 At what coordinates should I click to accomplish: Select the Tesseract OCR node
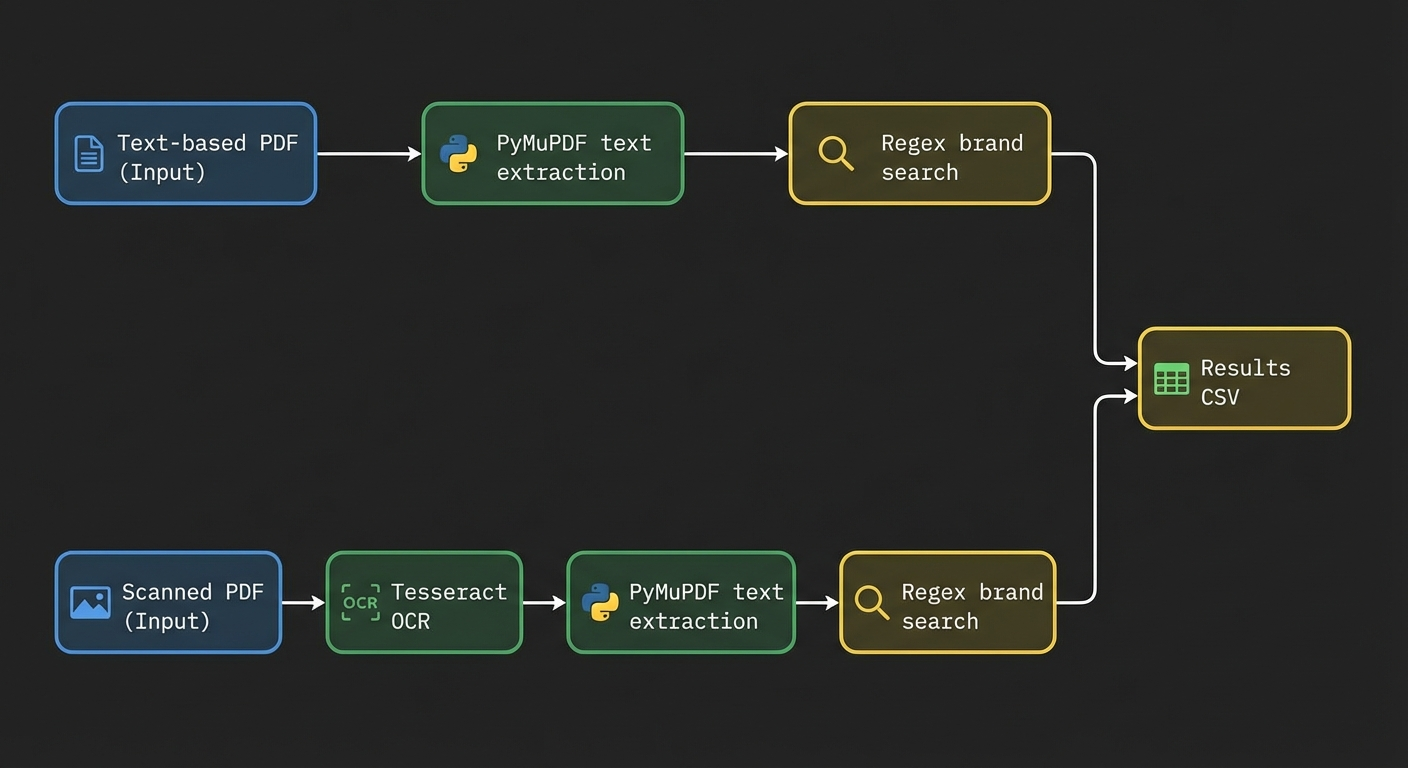click(423, 602)
